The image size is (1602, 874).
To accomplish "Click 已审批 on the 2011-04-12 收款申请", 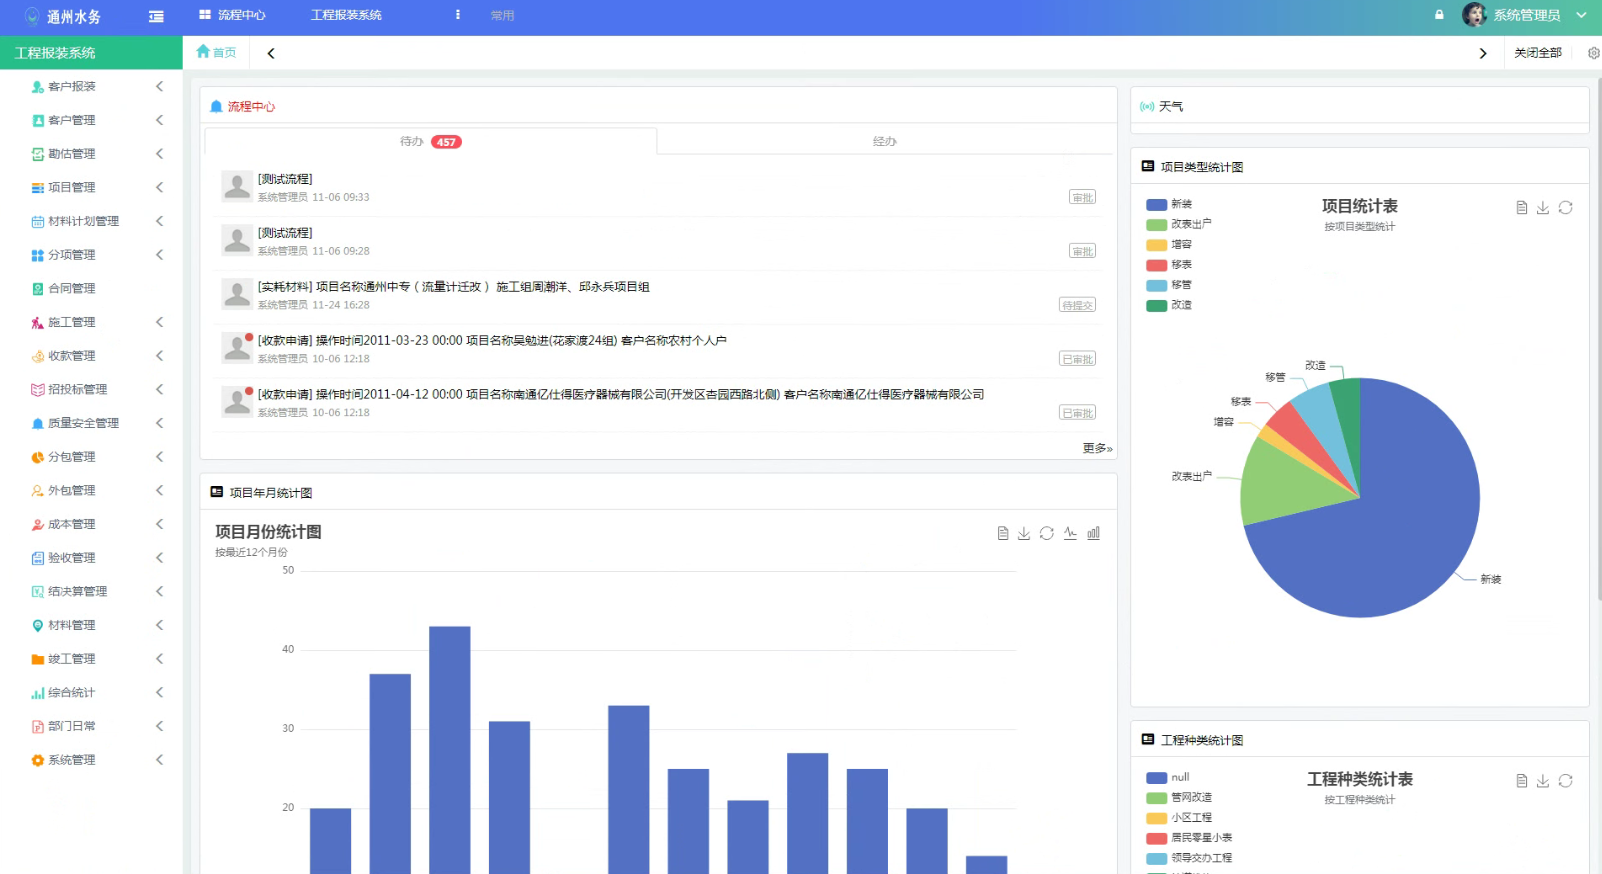I will coord(1077,413).
